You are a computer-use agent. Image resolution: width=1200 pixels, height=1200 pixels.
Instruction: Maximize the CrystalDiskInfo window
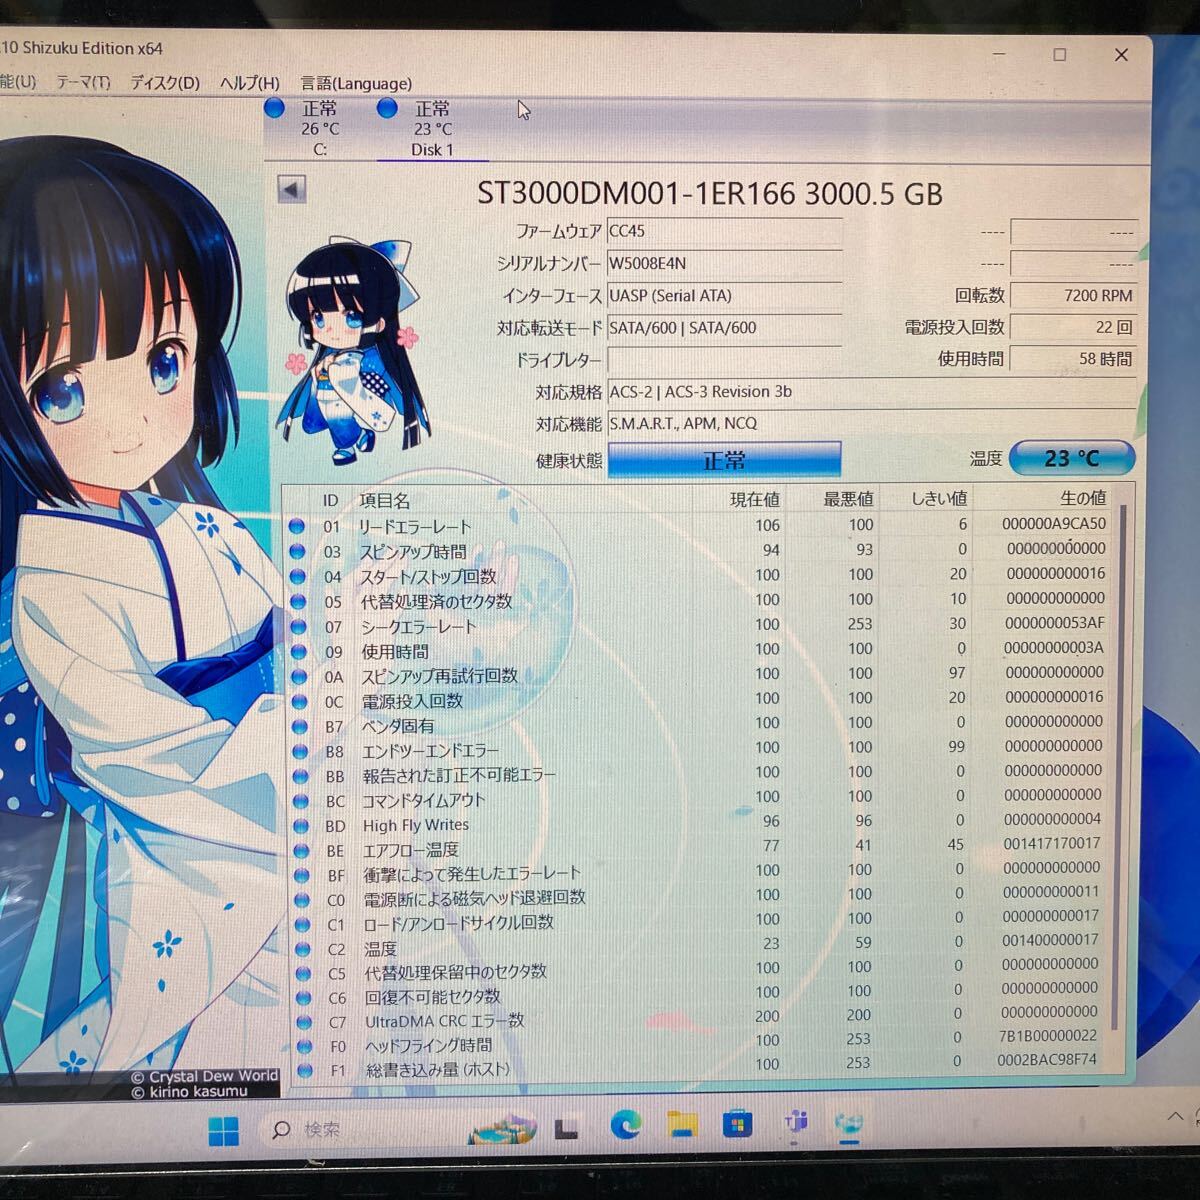(x=1059, y=55)
